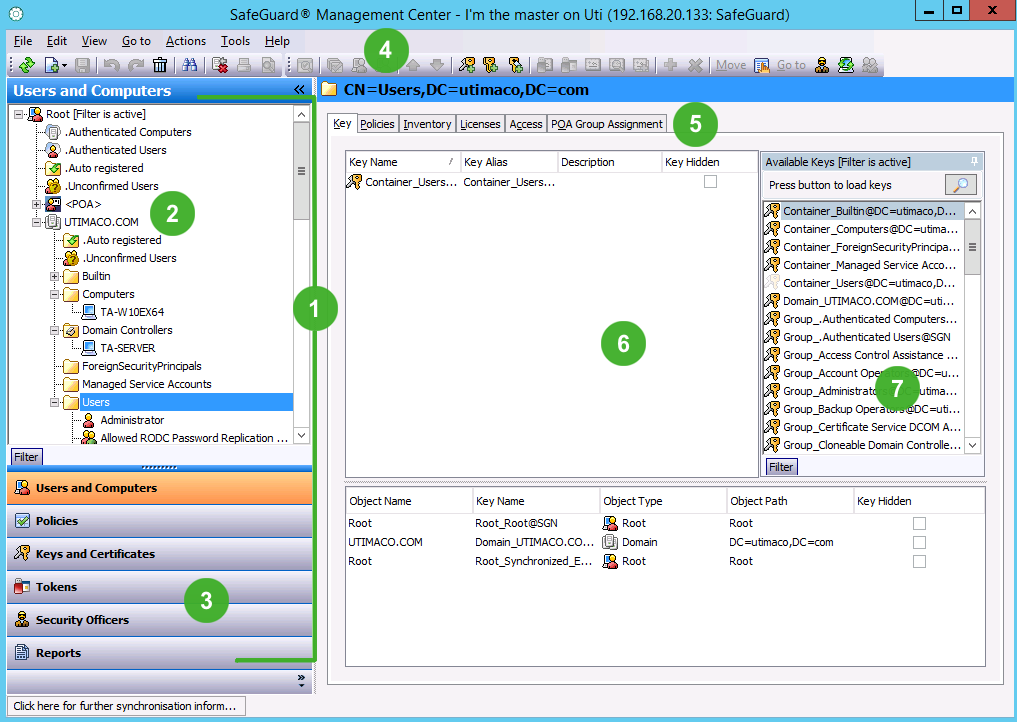The width and height of the screenshot is (1017, 722).
Task: Click the Administrator user icon in tree
Action: (x=90, y=420)
